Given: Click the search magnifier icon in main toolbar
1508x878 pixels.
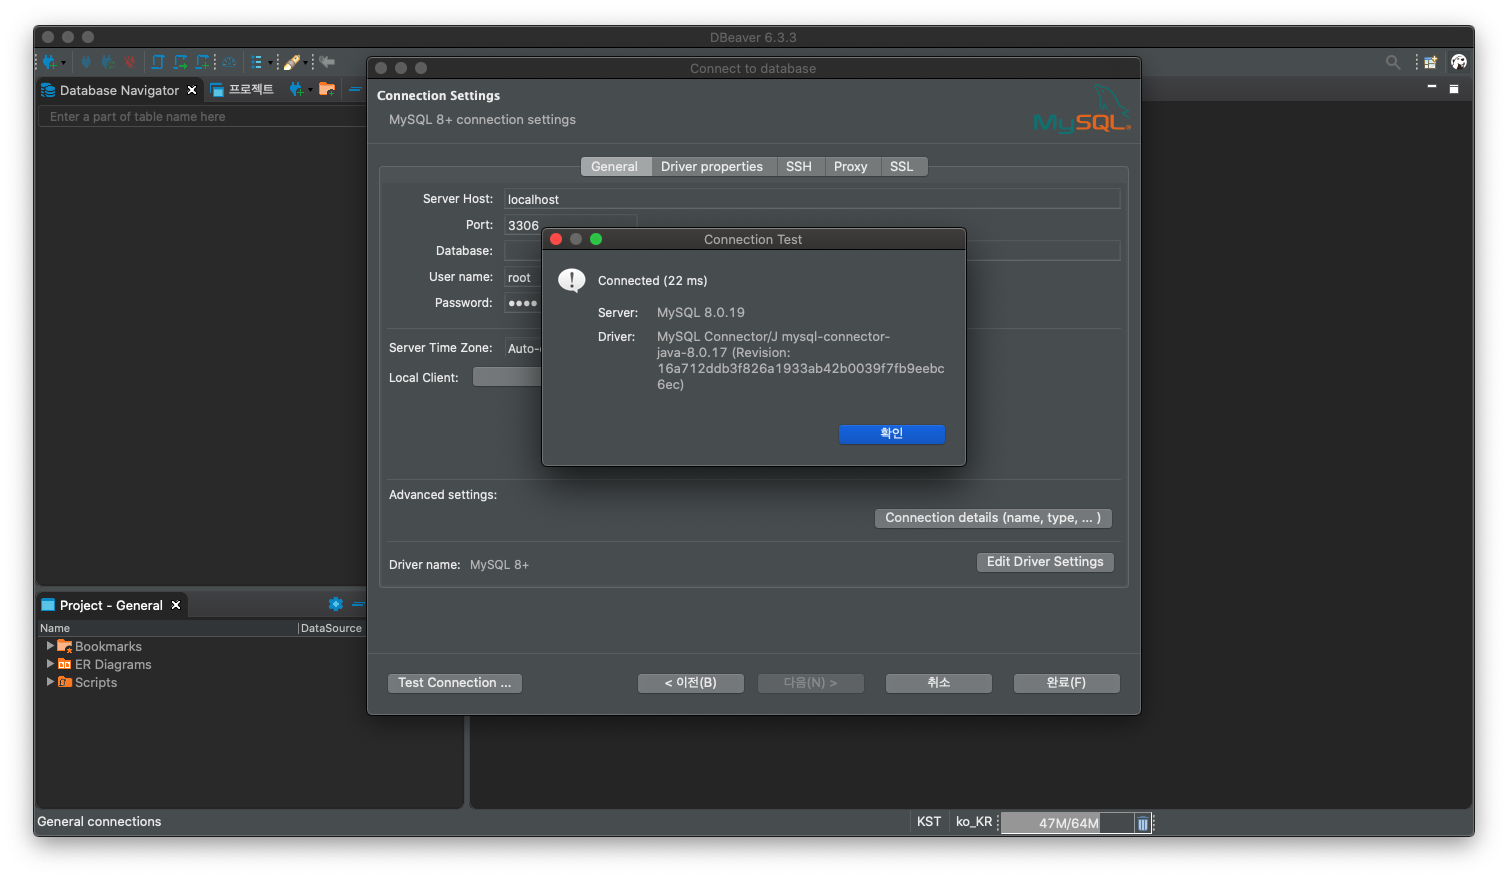Looking at the screenshot, I should (1393, 62).
